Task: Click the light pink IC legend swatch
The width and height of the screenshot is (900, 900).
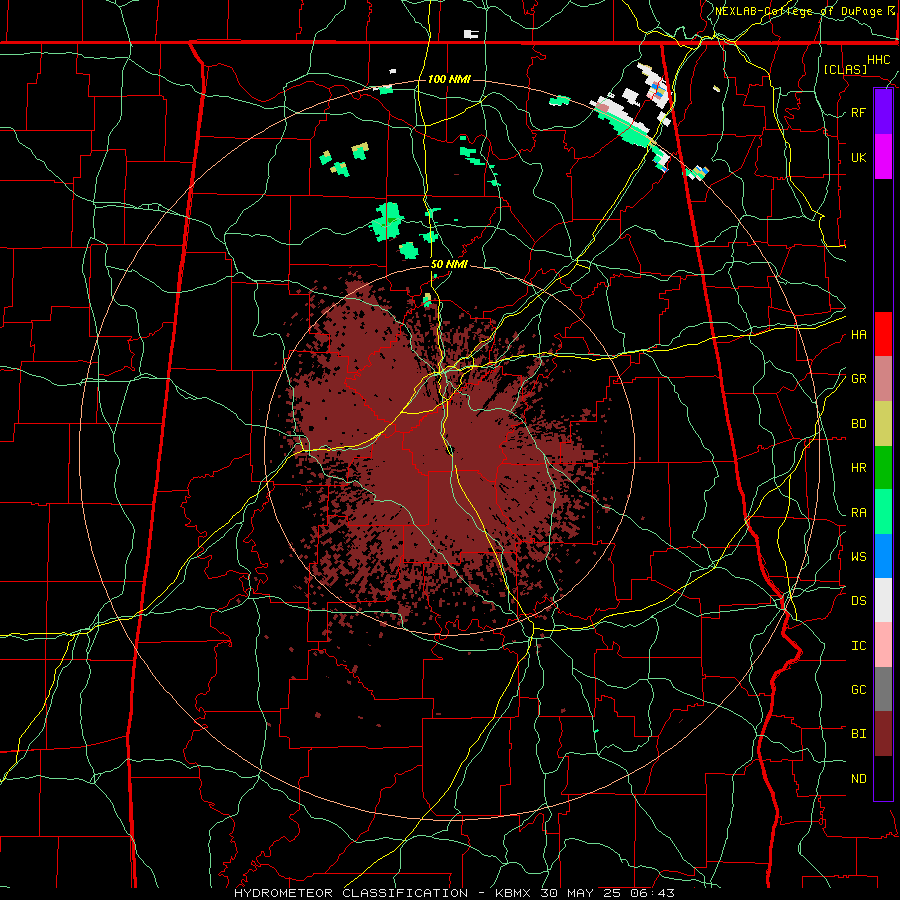Action: 883,645
